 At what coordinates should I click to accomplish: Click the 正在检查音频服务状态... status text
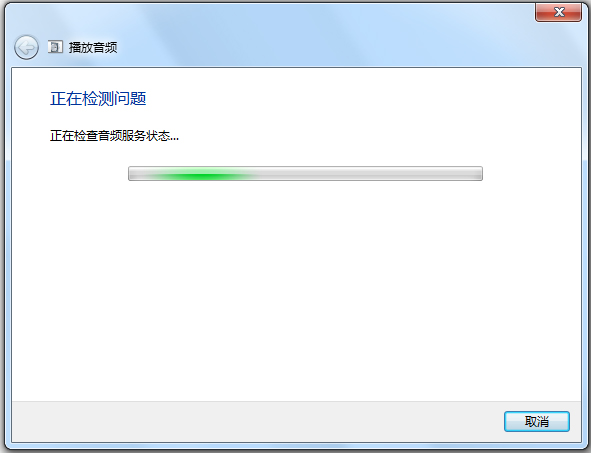[114, 136]
